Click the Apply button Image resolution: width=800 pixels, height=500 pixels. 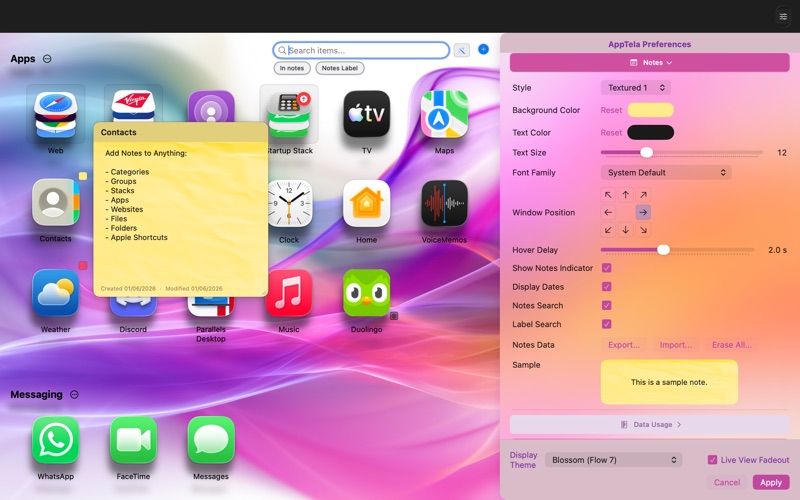pyautogui.click(x=771, y=482)
